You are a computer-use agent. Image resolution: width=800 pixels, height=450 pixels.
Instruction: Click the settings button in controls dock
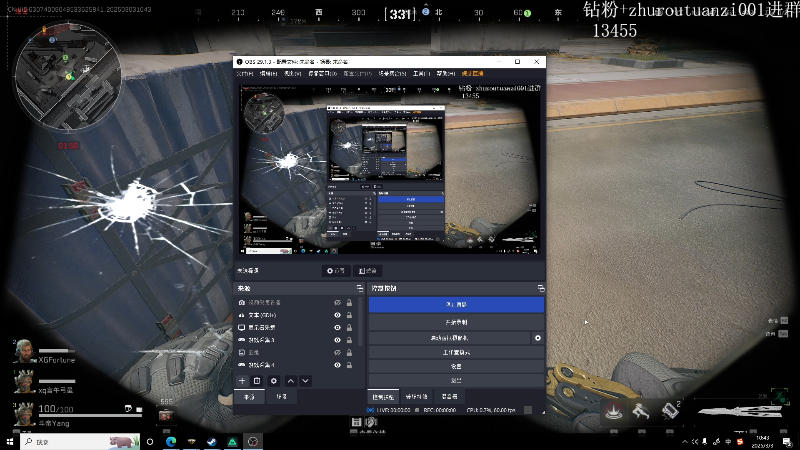coord(456,366)
